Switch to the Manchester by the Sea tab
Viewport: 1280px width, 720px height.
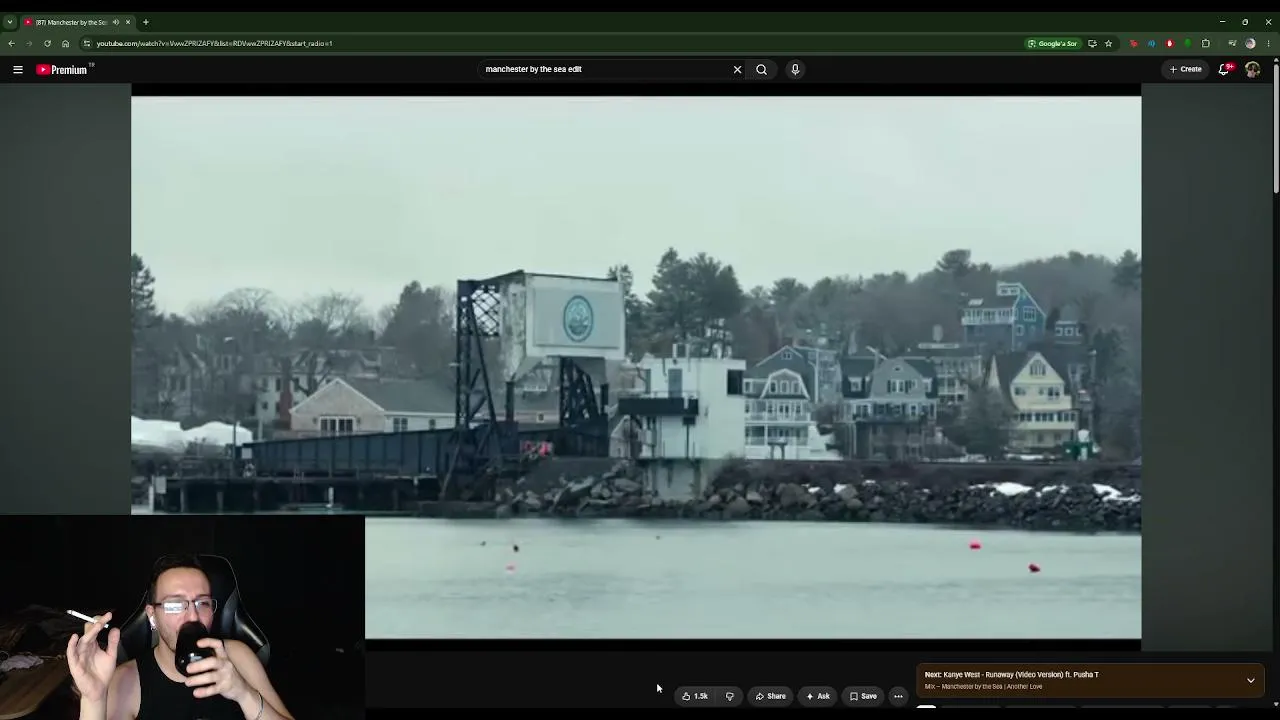tap(70, 22)
